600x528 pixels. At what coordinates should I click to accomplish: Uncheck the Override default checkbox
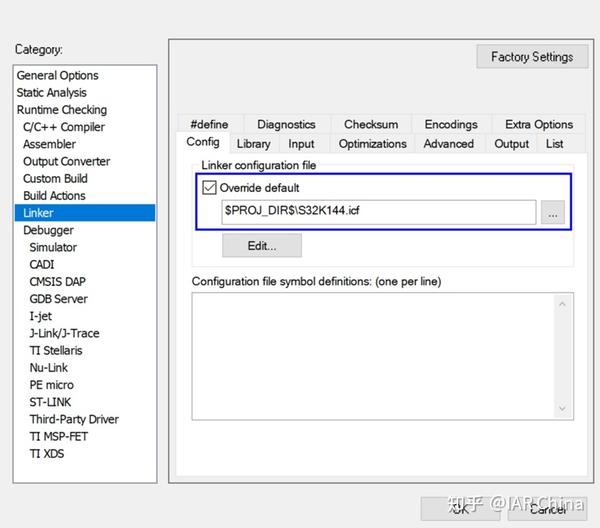pos(209,188)
